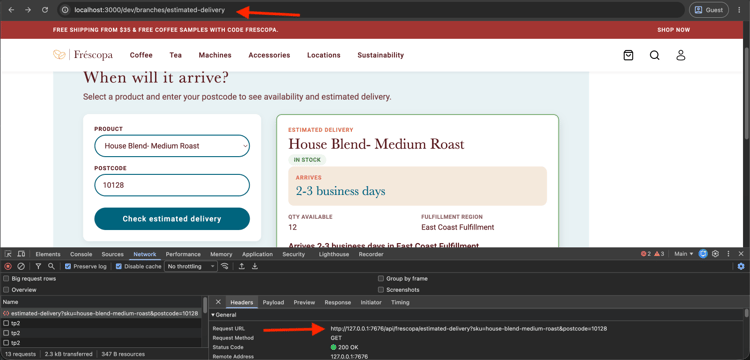Screen dimensions: 750x360
Task: Open the Machines navigation menu
Action: pos(215,55)
